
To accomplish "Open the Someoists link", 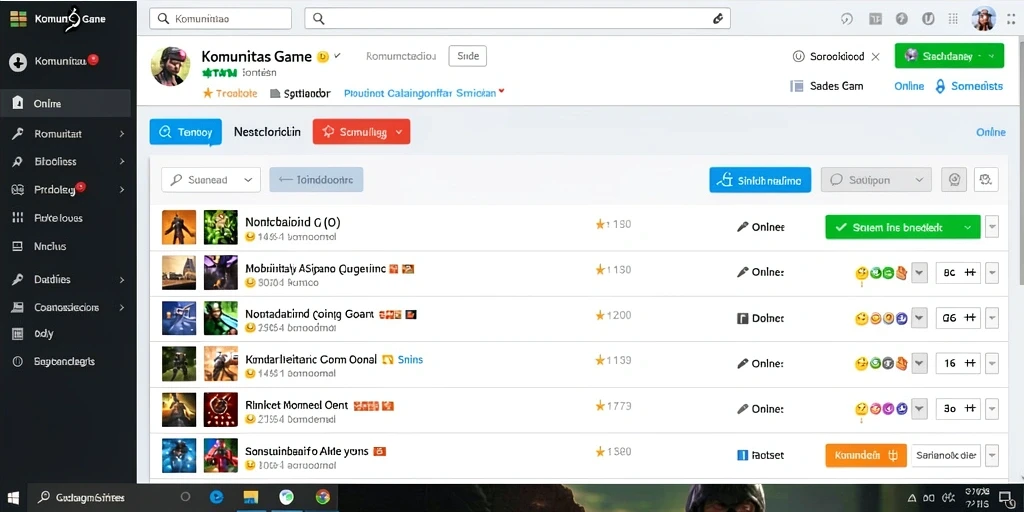I will pos(969,86).
